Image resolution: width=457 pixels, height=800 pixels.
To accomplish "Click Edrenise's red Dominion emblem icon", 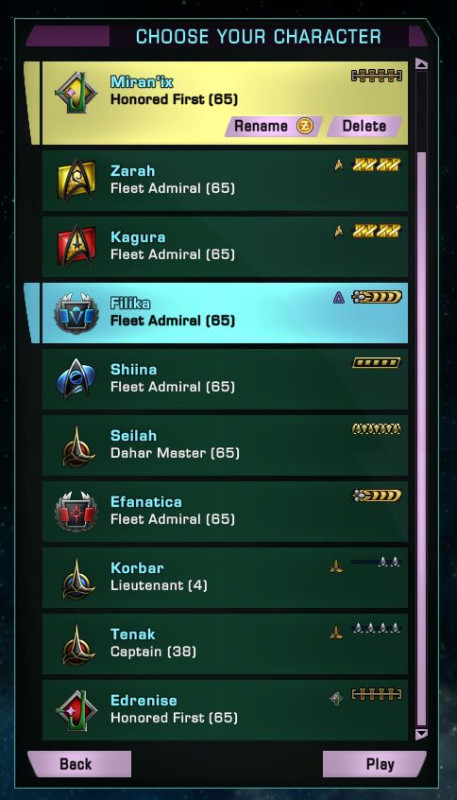I will click(76, 710).
